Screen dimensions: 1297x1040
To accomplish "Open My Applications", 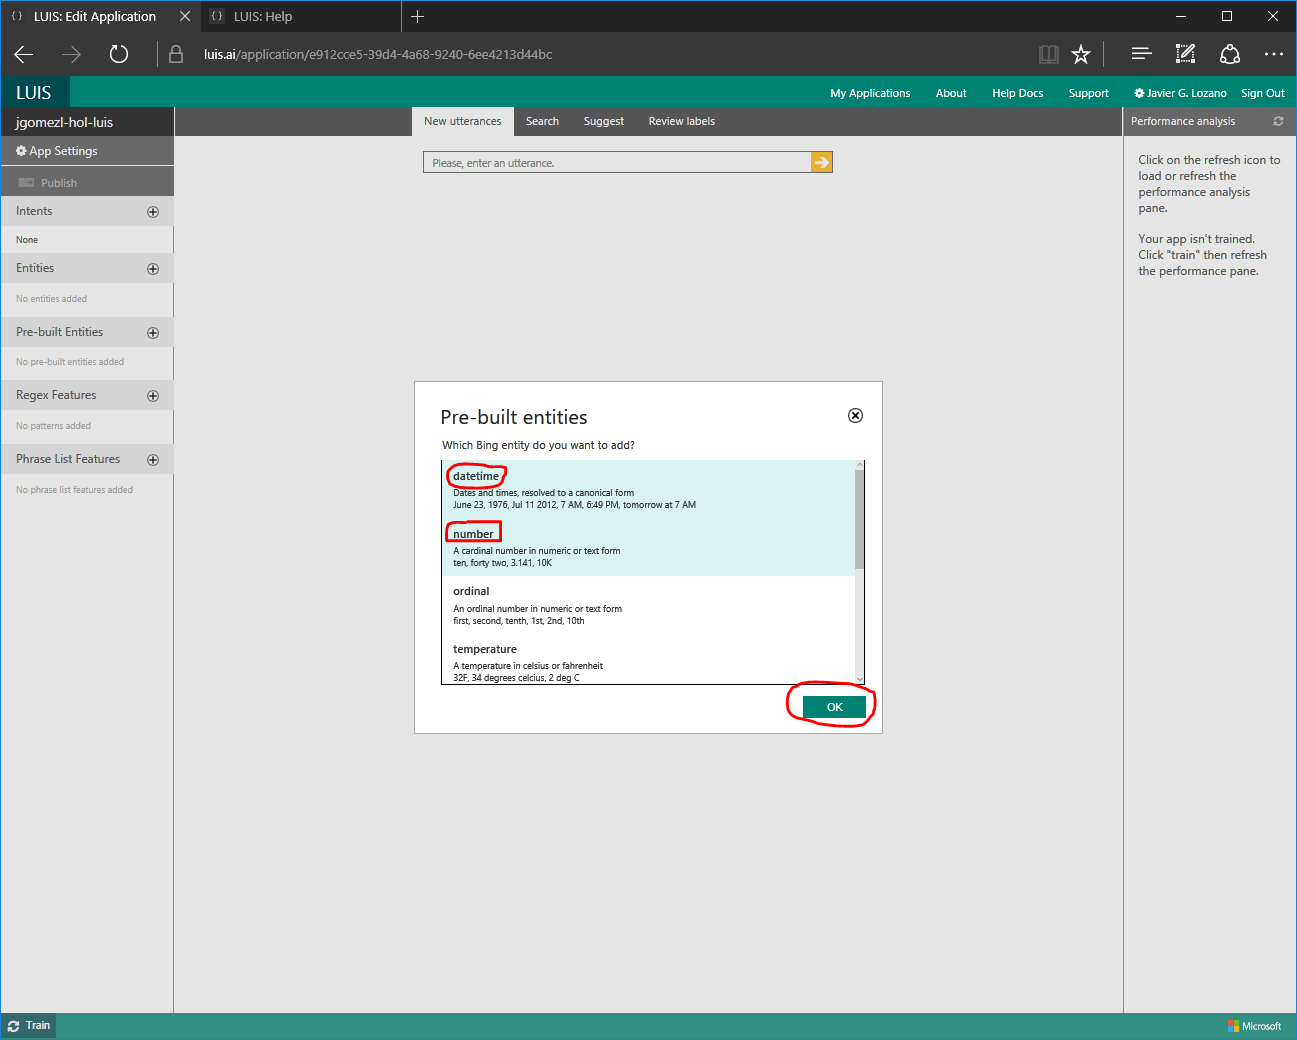I will [x=870, y=93].
